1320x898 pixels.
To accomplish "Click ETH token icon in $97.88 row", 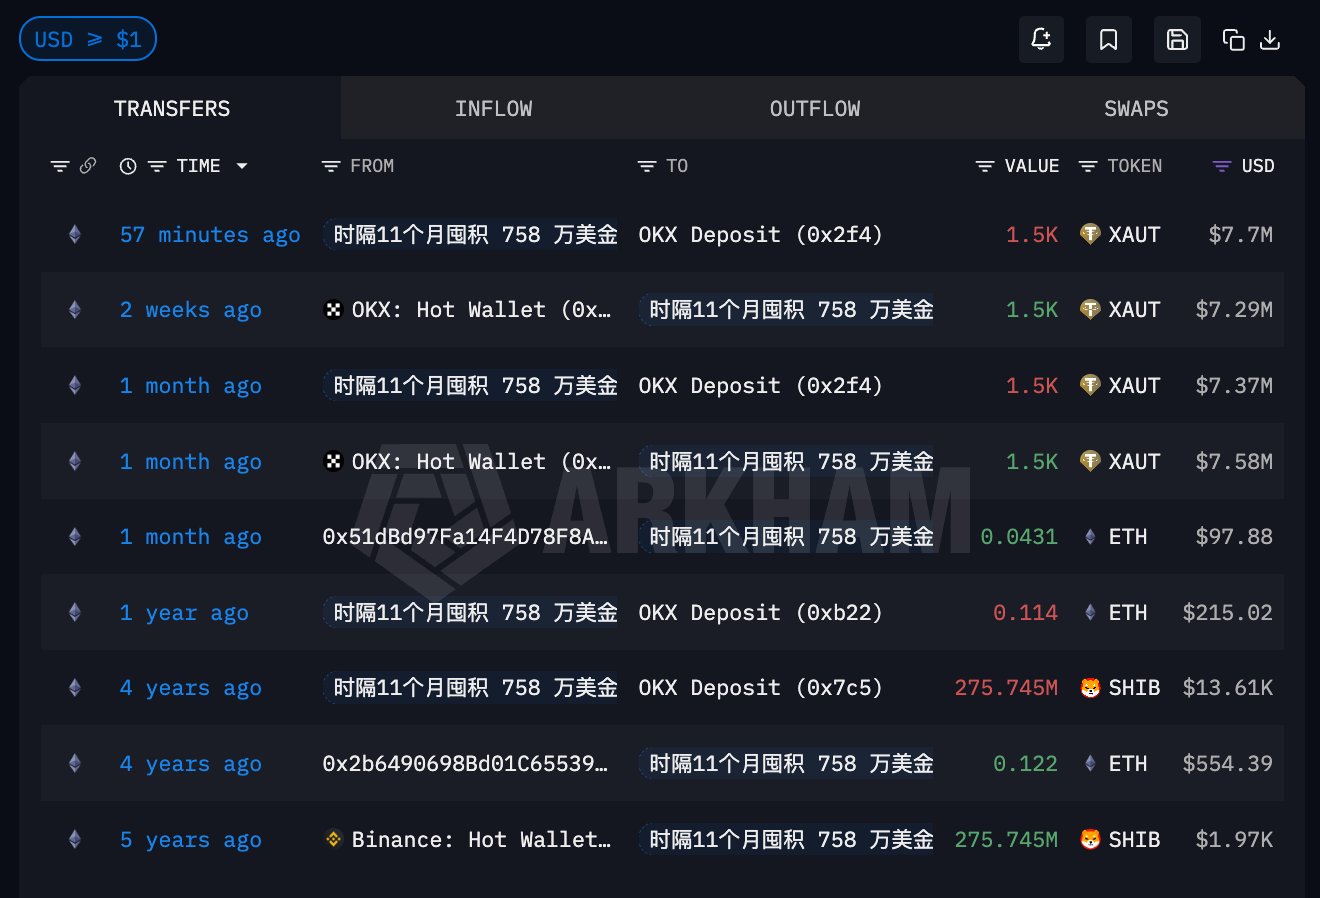I will (1090, 537).
